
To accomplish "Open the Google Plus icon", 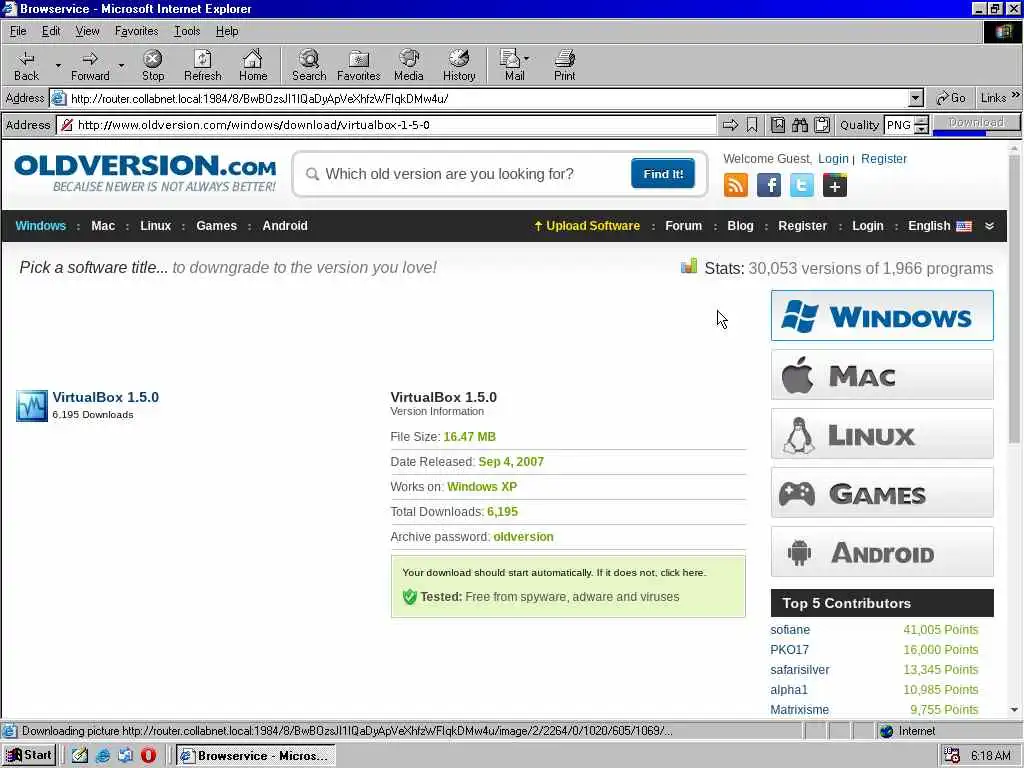I will pyautogui.click(x=835, y=185).
